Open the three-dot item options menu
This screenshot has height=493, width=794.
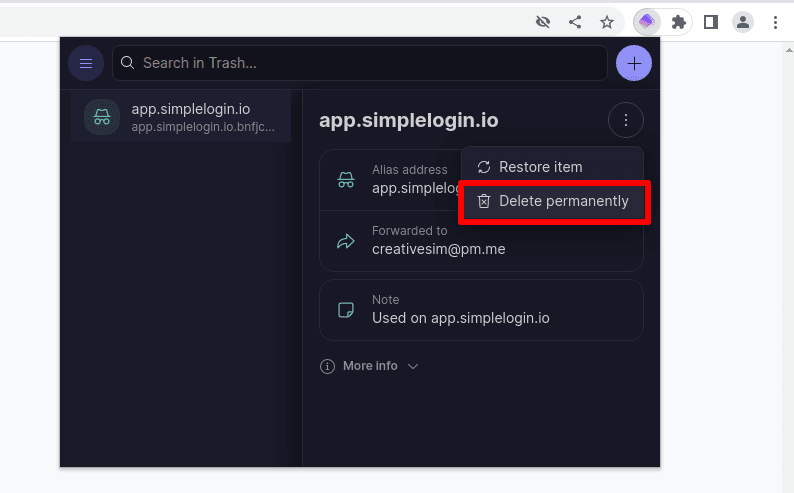click(x=626, y=120)
